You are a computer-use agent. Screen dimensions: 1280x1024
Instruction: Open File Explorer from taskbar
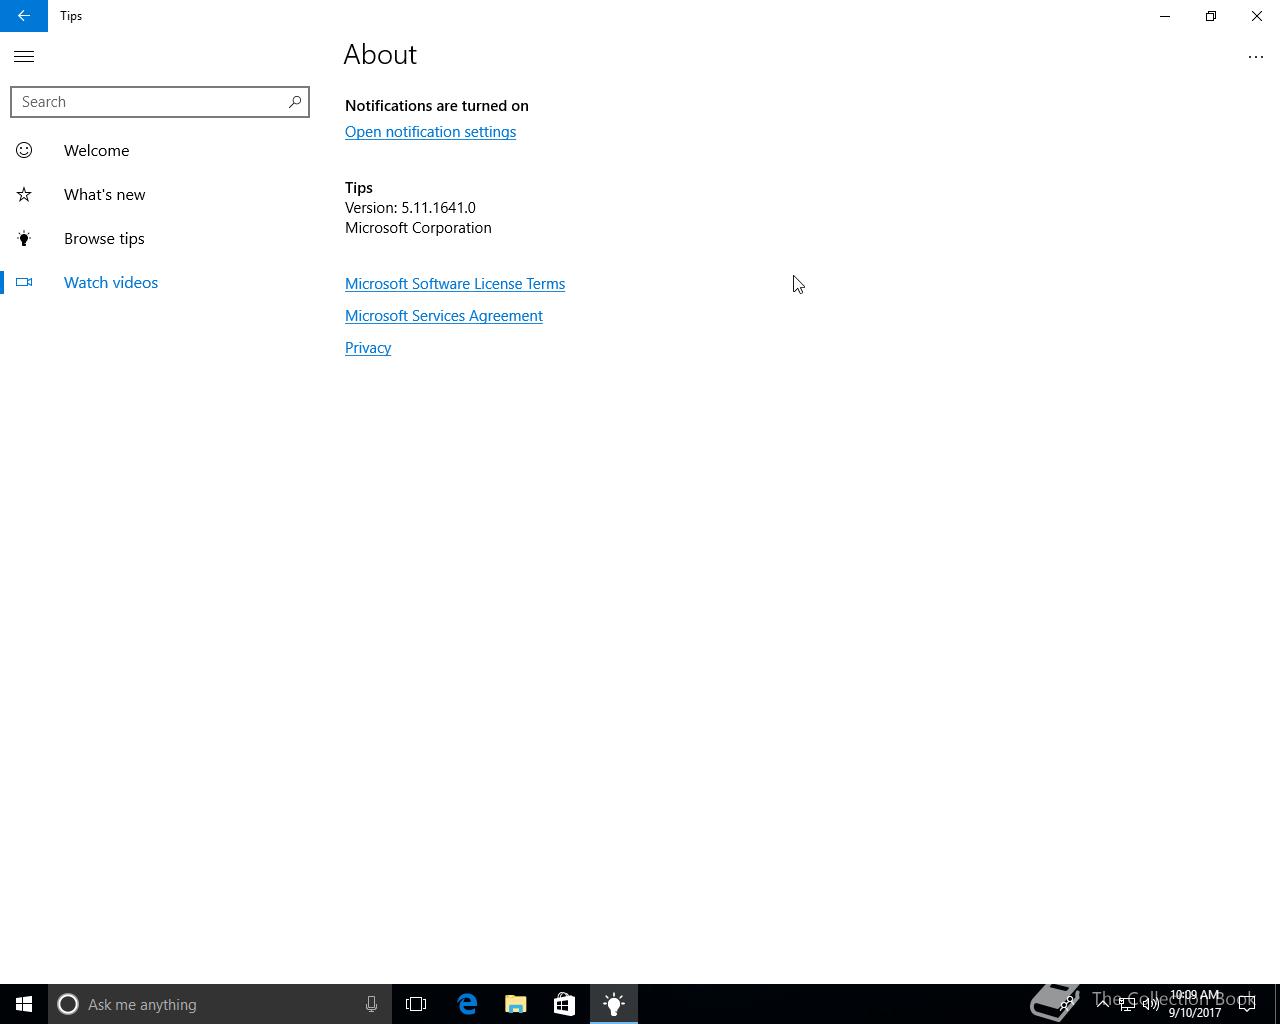pyautogui.click(x=516, y=1004)
